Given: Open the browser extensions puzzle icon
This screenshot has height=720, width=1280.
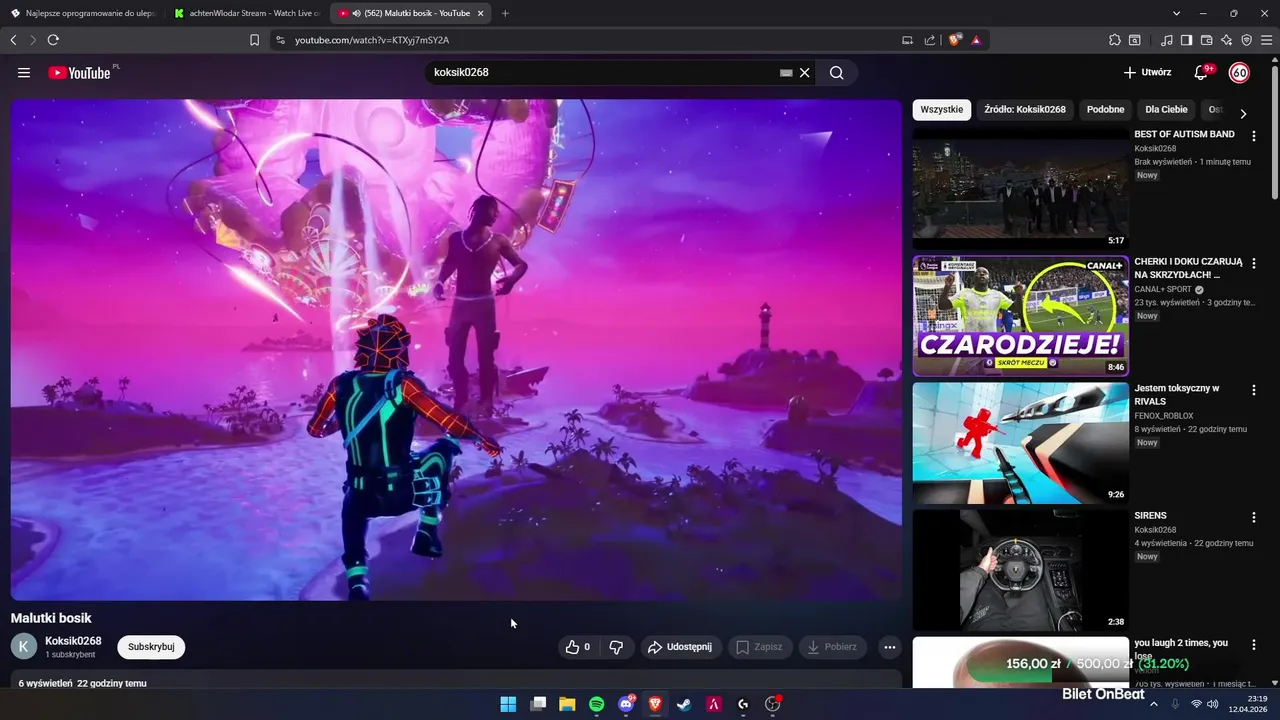Looking at the screenshot, I should pyautogui.click(x=1115, y=40).
